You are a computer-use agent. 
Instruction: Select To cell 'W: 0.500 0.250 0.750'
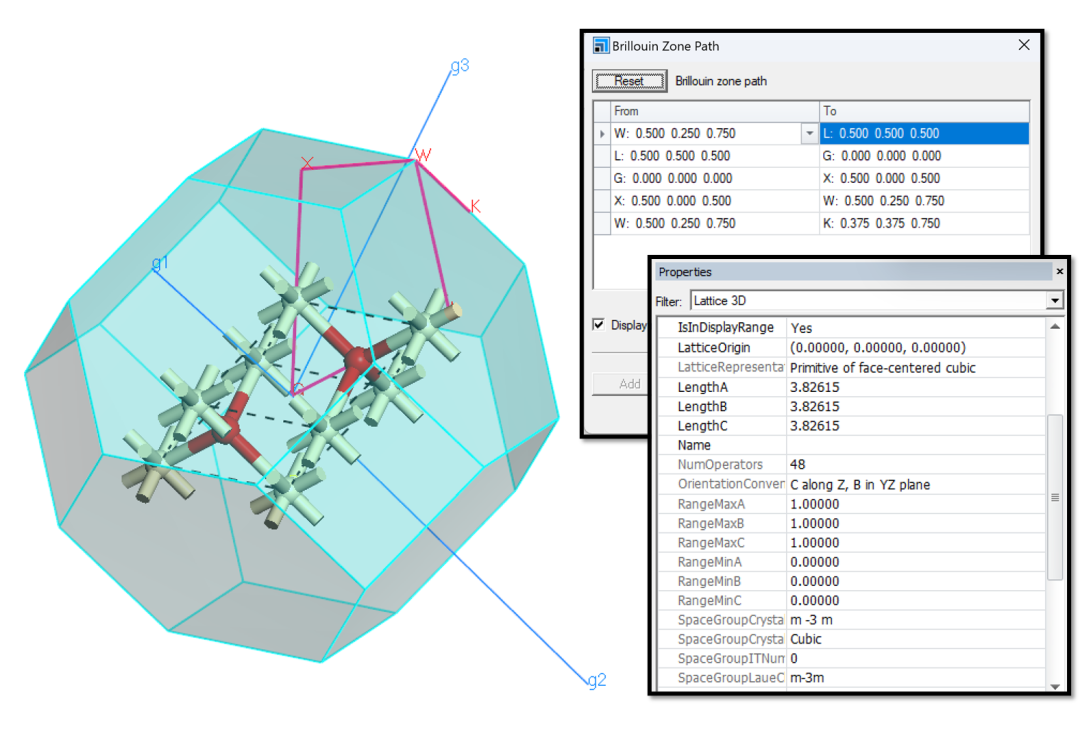click(924, 201)
